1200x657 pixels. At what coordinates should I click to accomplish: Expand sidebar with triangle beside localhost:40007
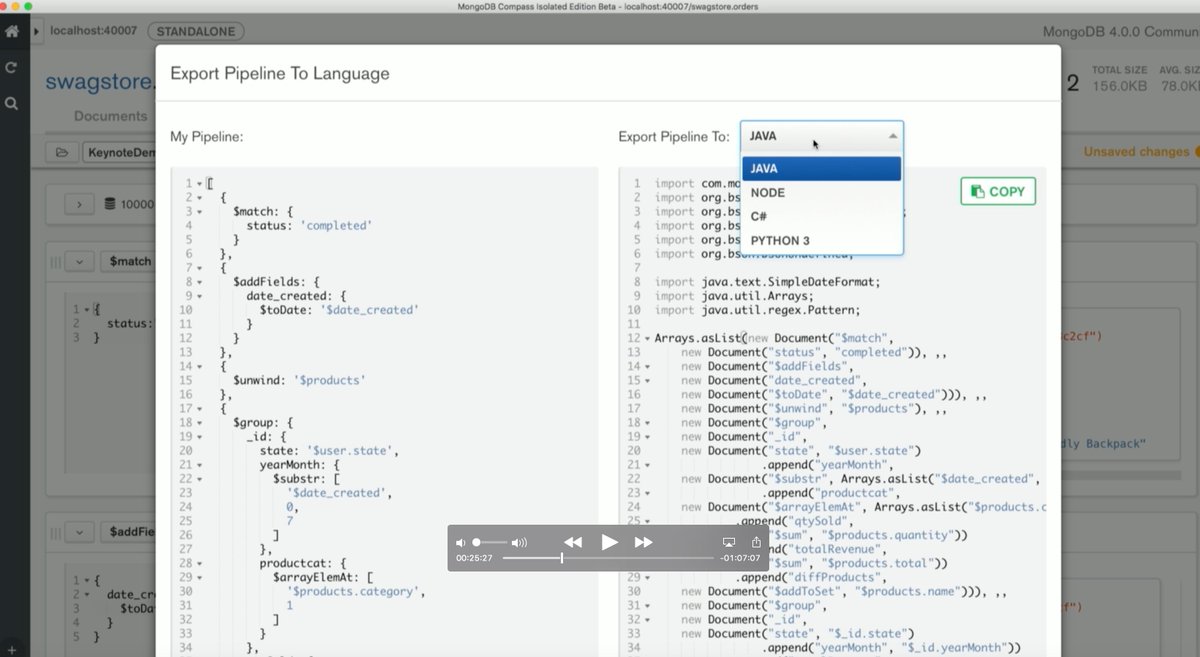37,31
